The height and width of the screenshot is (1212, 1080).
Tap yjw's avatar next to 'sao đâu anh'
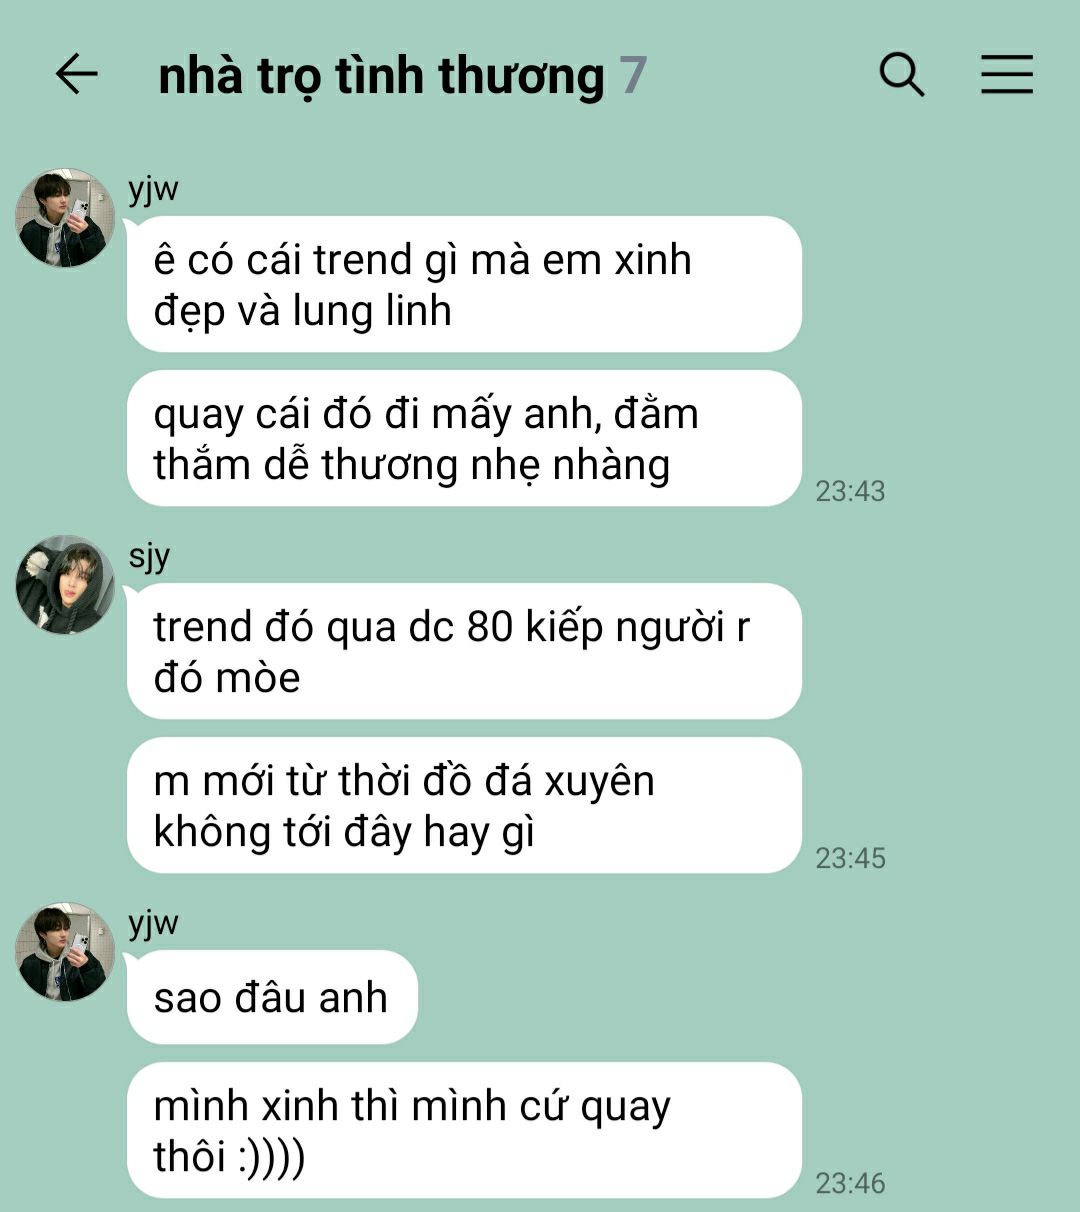(x=66, y=952)
